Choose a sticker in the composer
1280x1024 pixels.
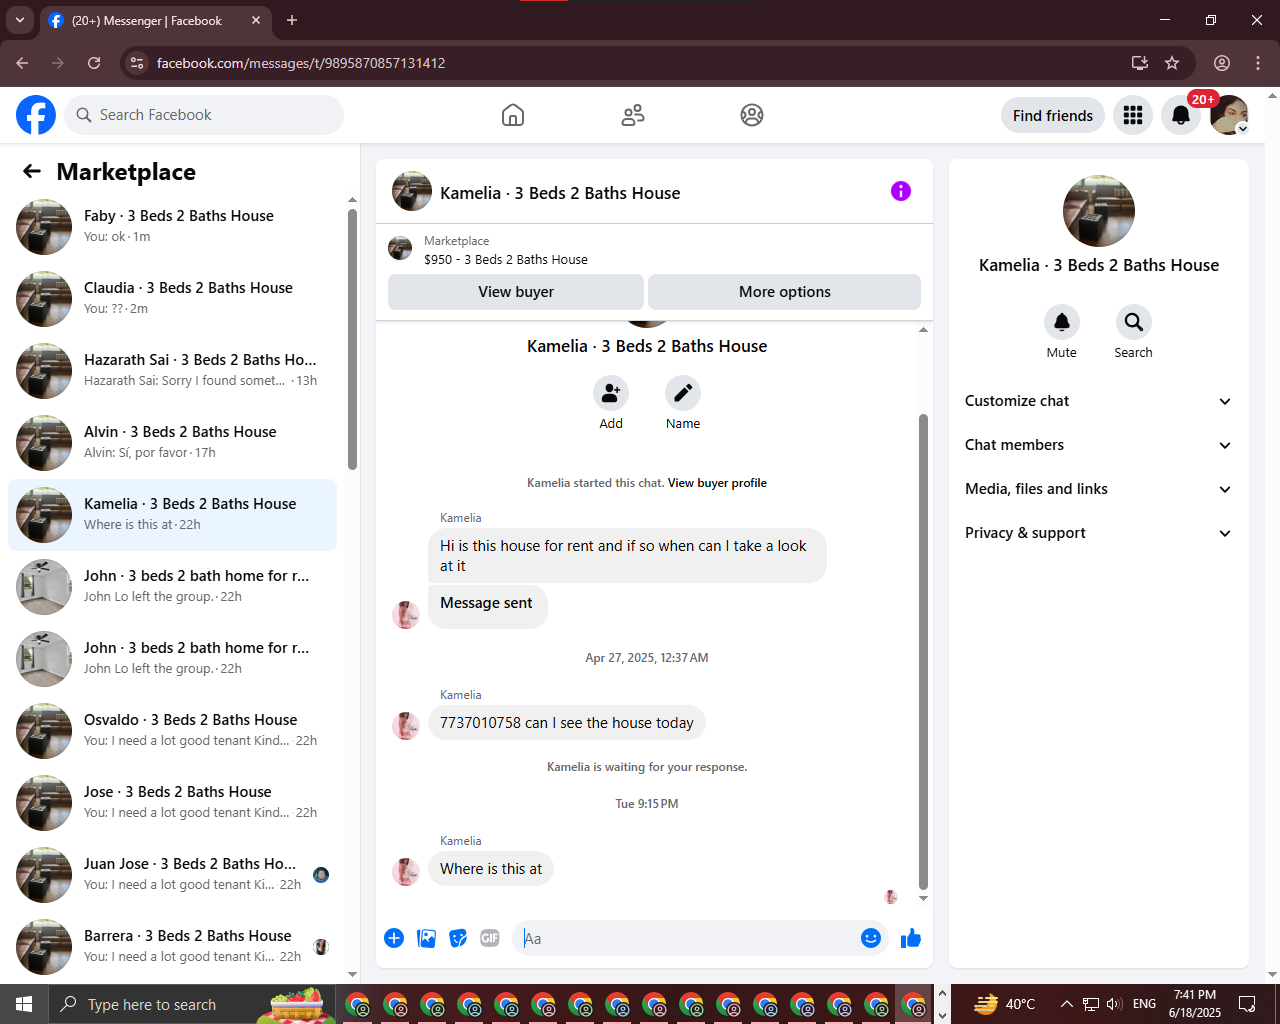tap(458, 938)
